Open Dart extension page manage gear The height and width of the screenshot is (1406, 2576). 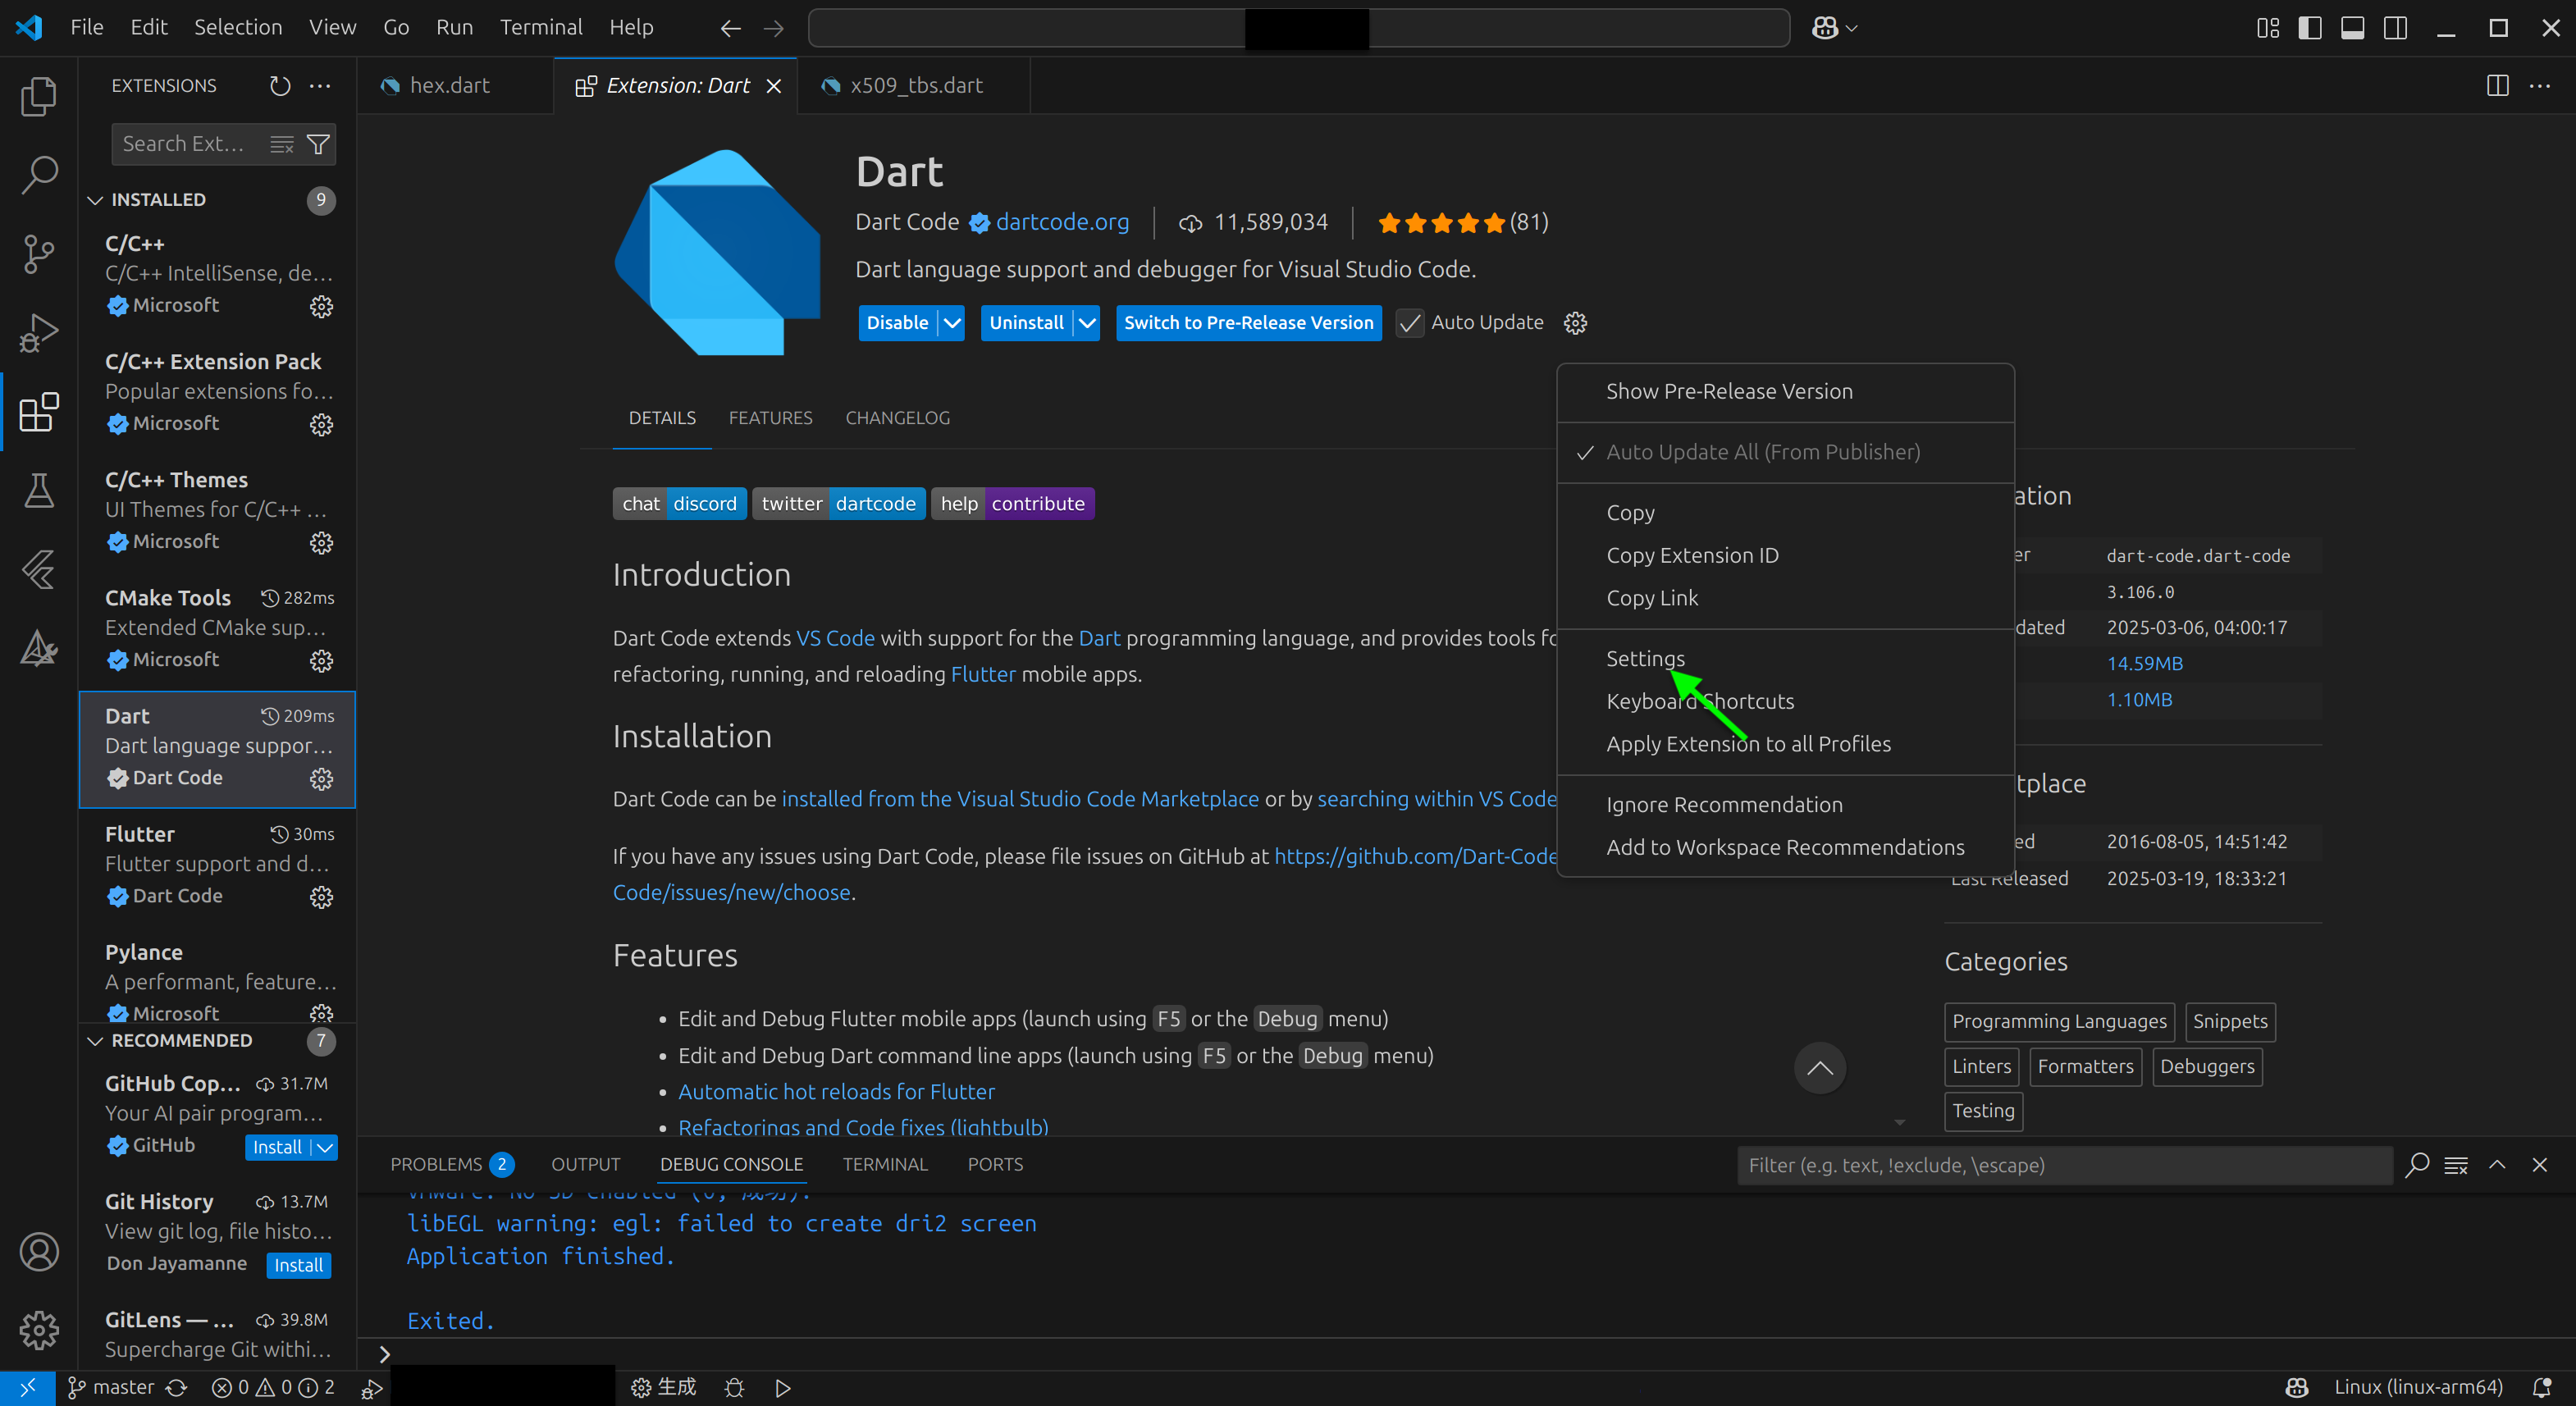pos(1575,323)
